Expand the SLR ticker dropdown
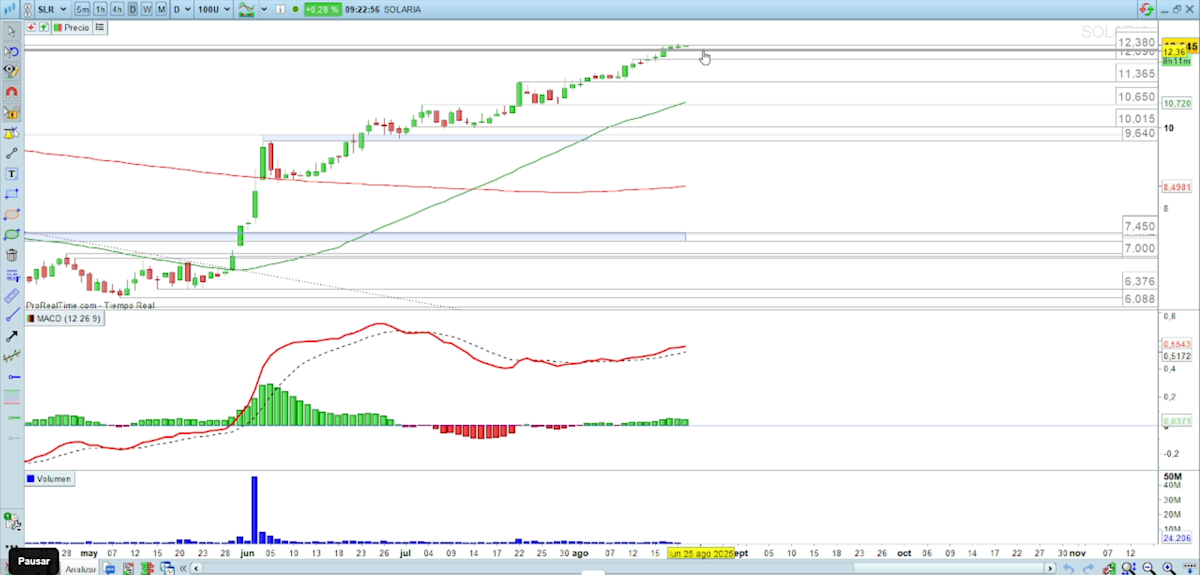The image size is (1200, 575). (x=51, y=9)
